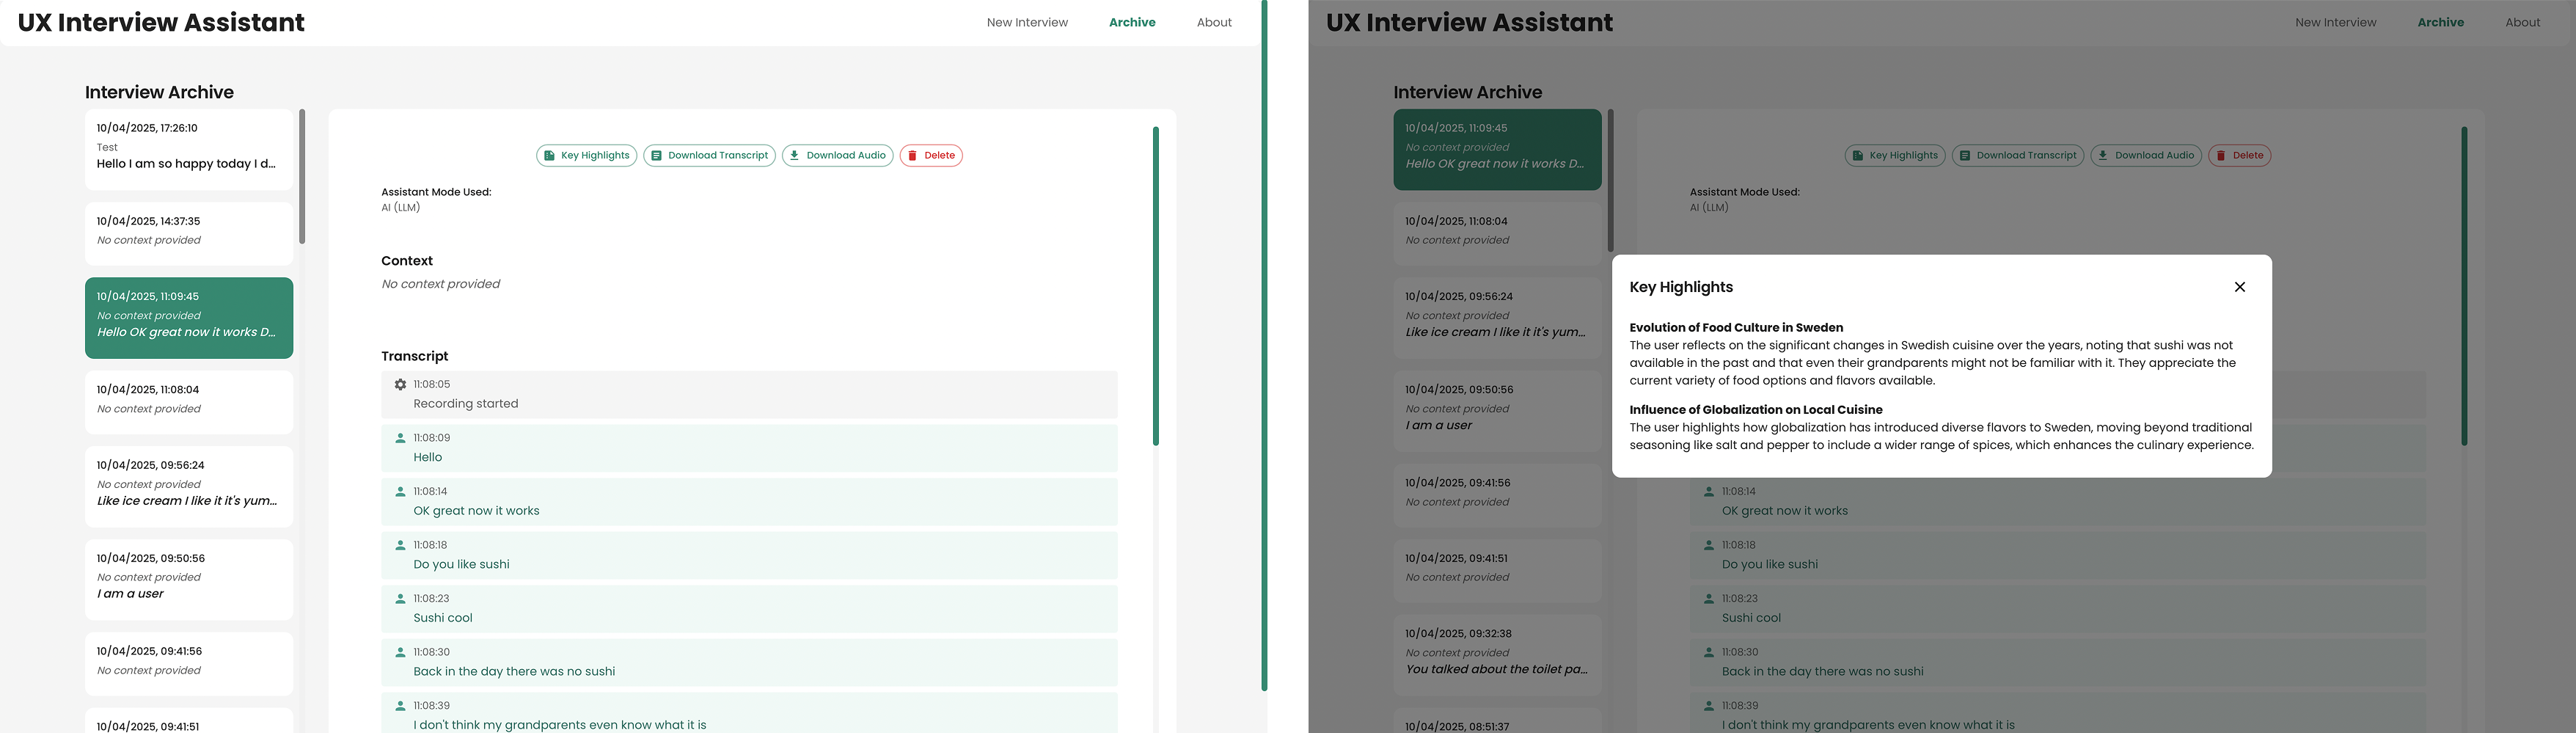Select the 17:26:10 Test interview card
2576x733 pixels.
[x=189, y=149]
